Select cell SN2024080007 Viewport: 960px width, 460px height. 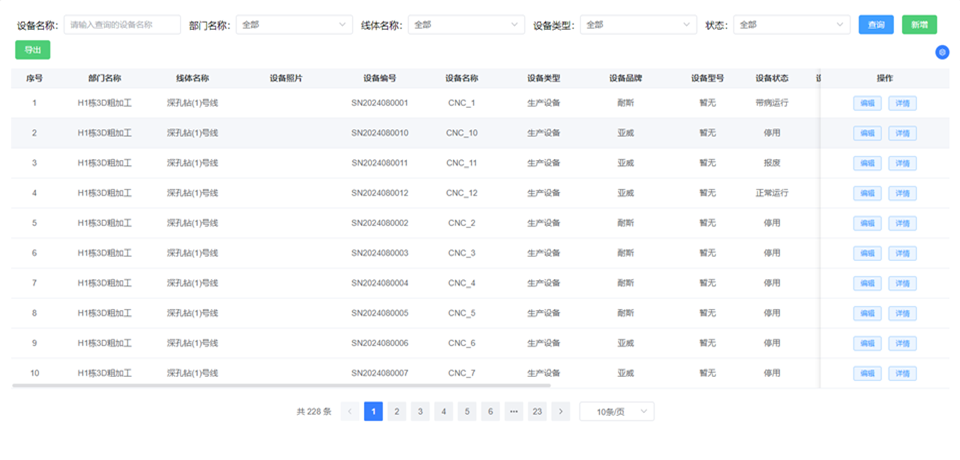[x=380, y=373]
